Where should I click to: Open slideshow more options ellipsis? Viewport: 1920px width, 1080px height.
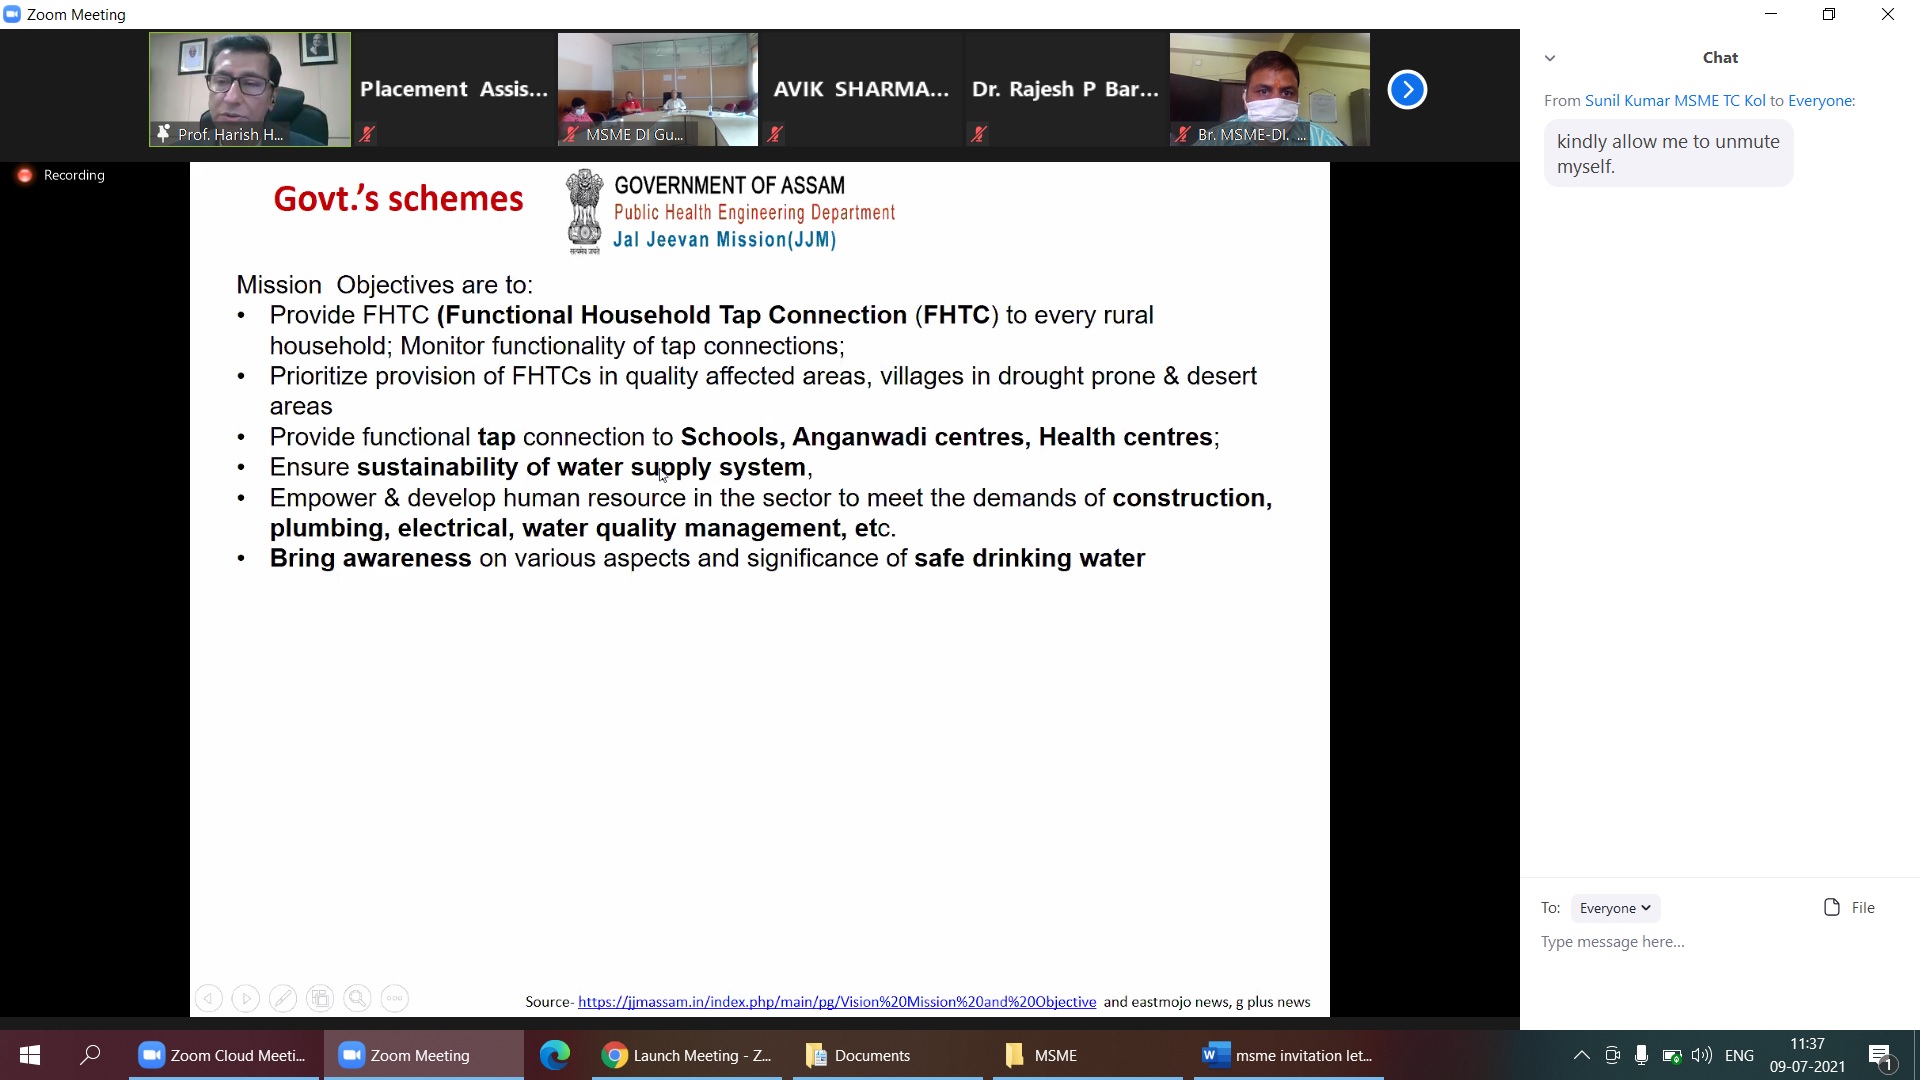tap(395, 998)
